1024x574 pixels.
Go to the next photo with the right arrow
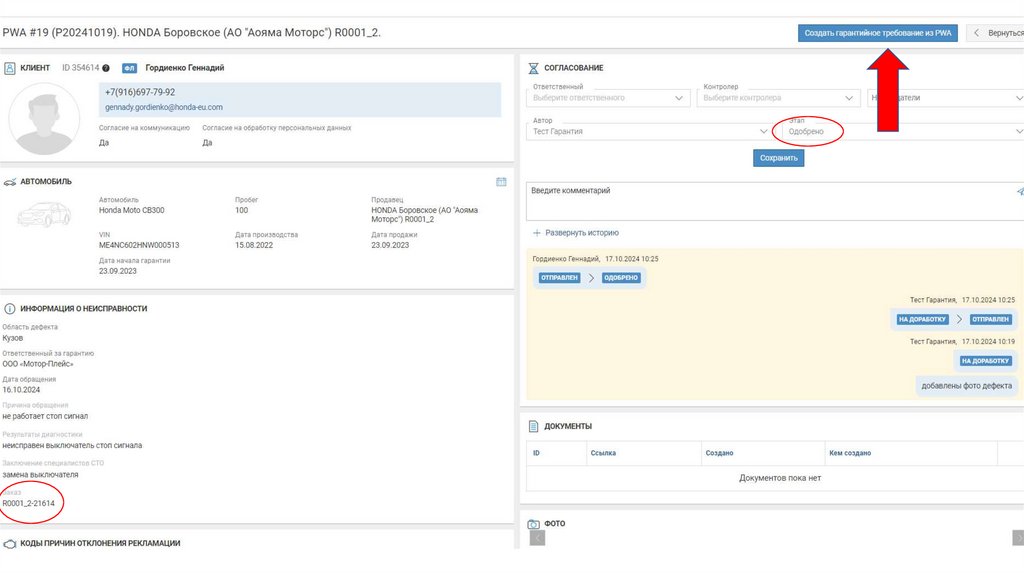pyautogui.click(x=1017, y=537)
